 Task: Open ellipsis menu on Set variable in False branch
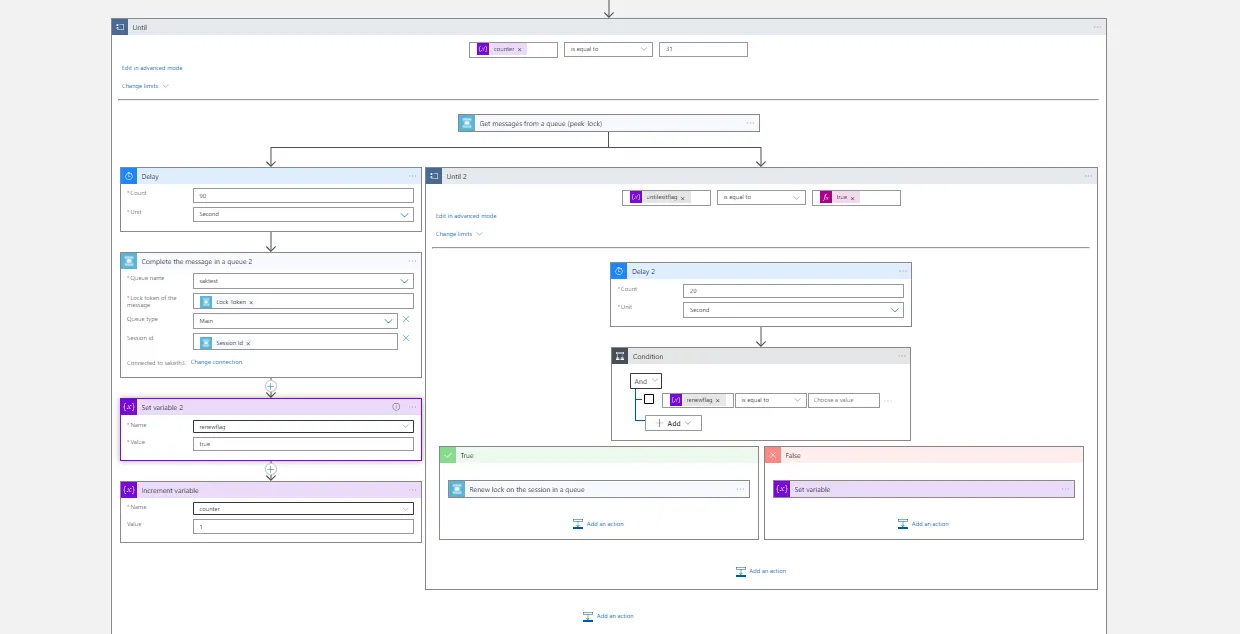(1065, 489)
